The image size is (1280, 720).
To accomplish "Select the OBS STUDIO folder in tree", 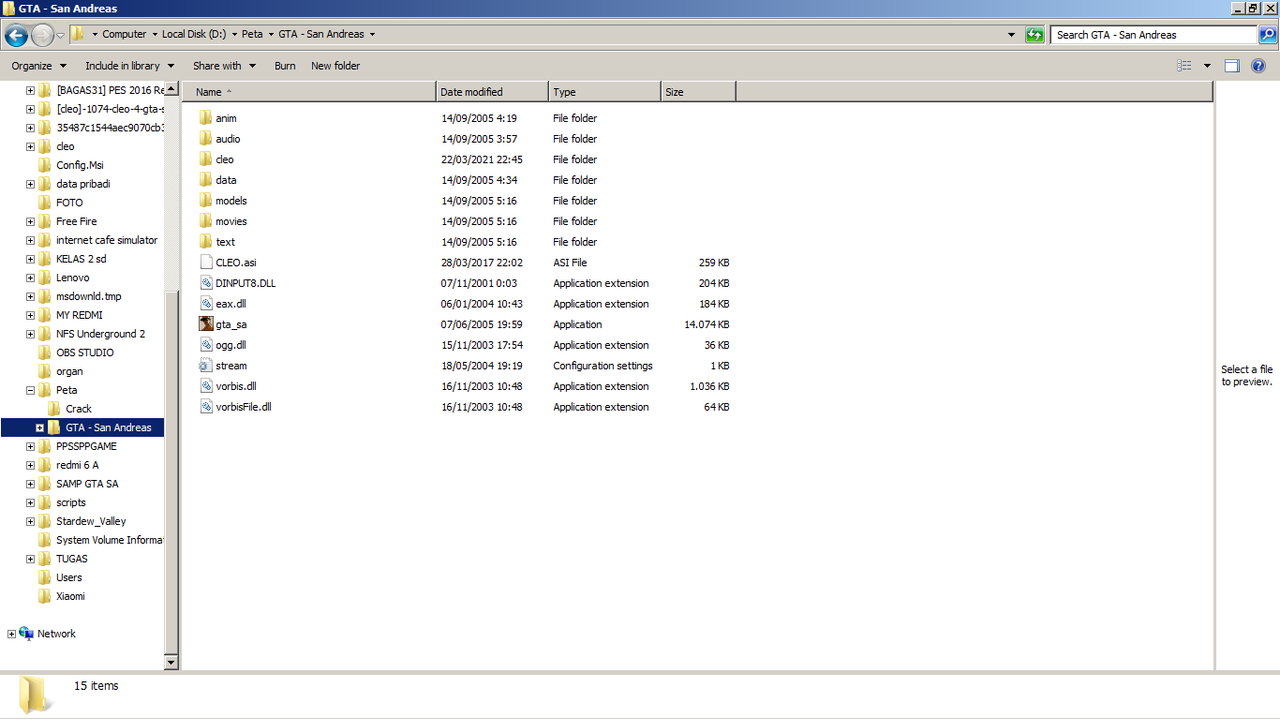I will (85, 353).
